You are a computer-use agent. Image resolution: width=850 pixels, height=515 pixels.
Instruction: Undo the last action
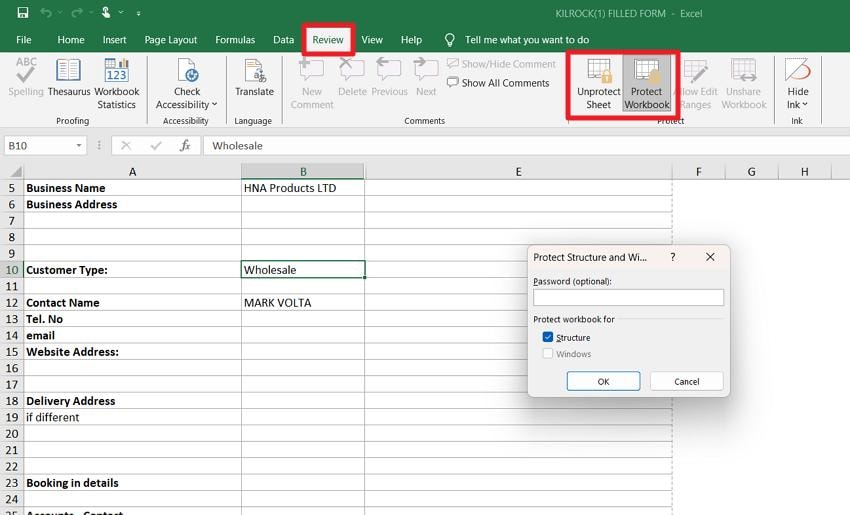(x=46, y=13)
